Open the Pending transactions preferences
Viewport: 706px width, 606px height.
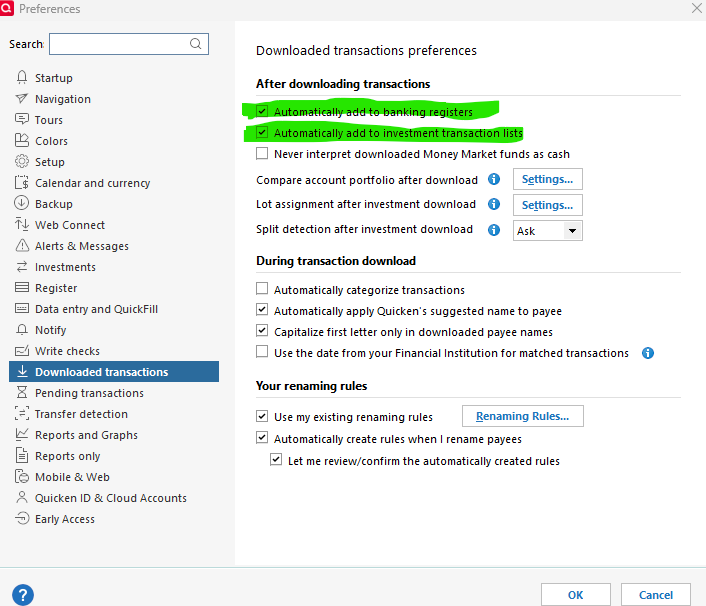89,393
